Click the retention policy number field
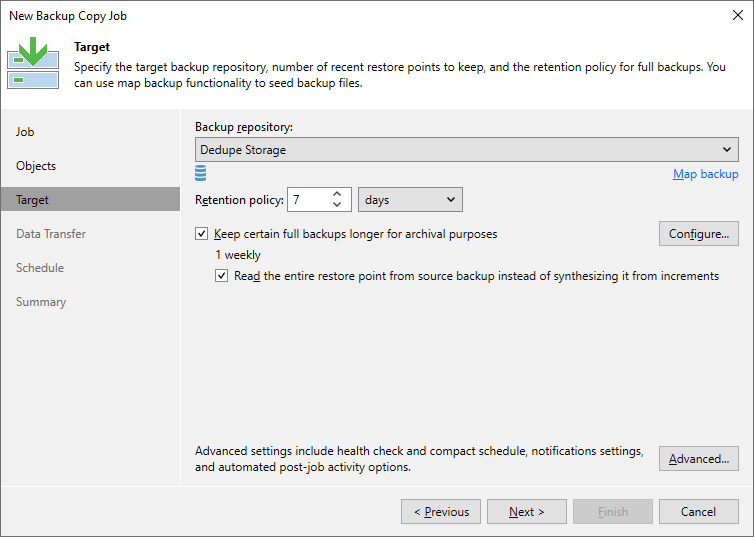Screen dimensions: 754x537 pyautogui.click(x=307, y=200)
